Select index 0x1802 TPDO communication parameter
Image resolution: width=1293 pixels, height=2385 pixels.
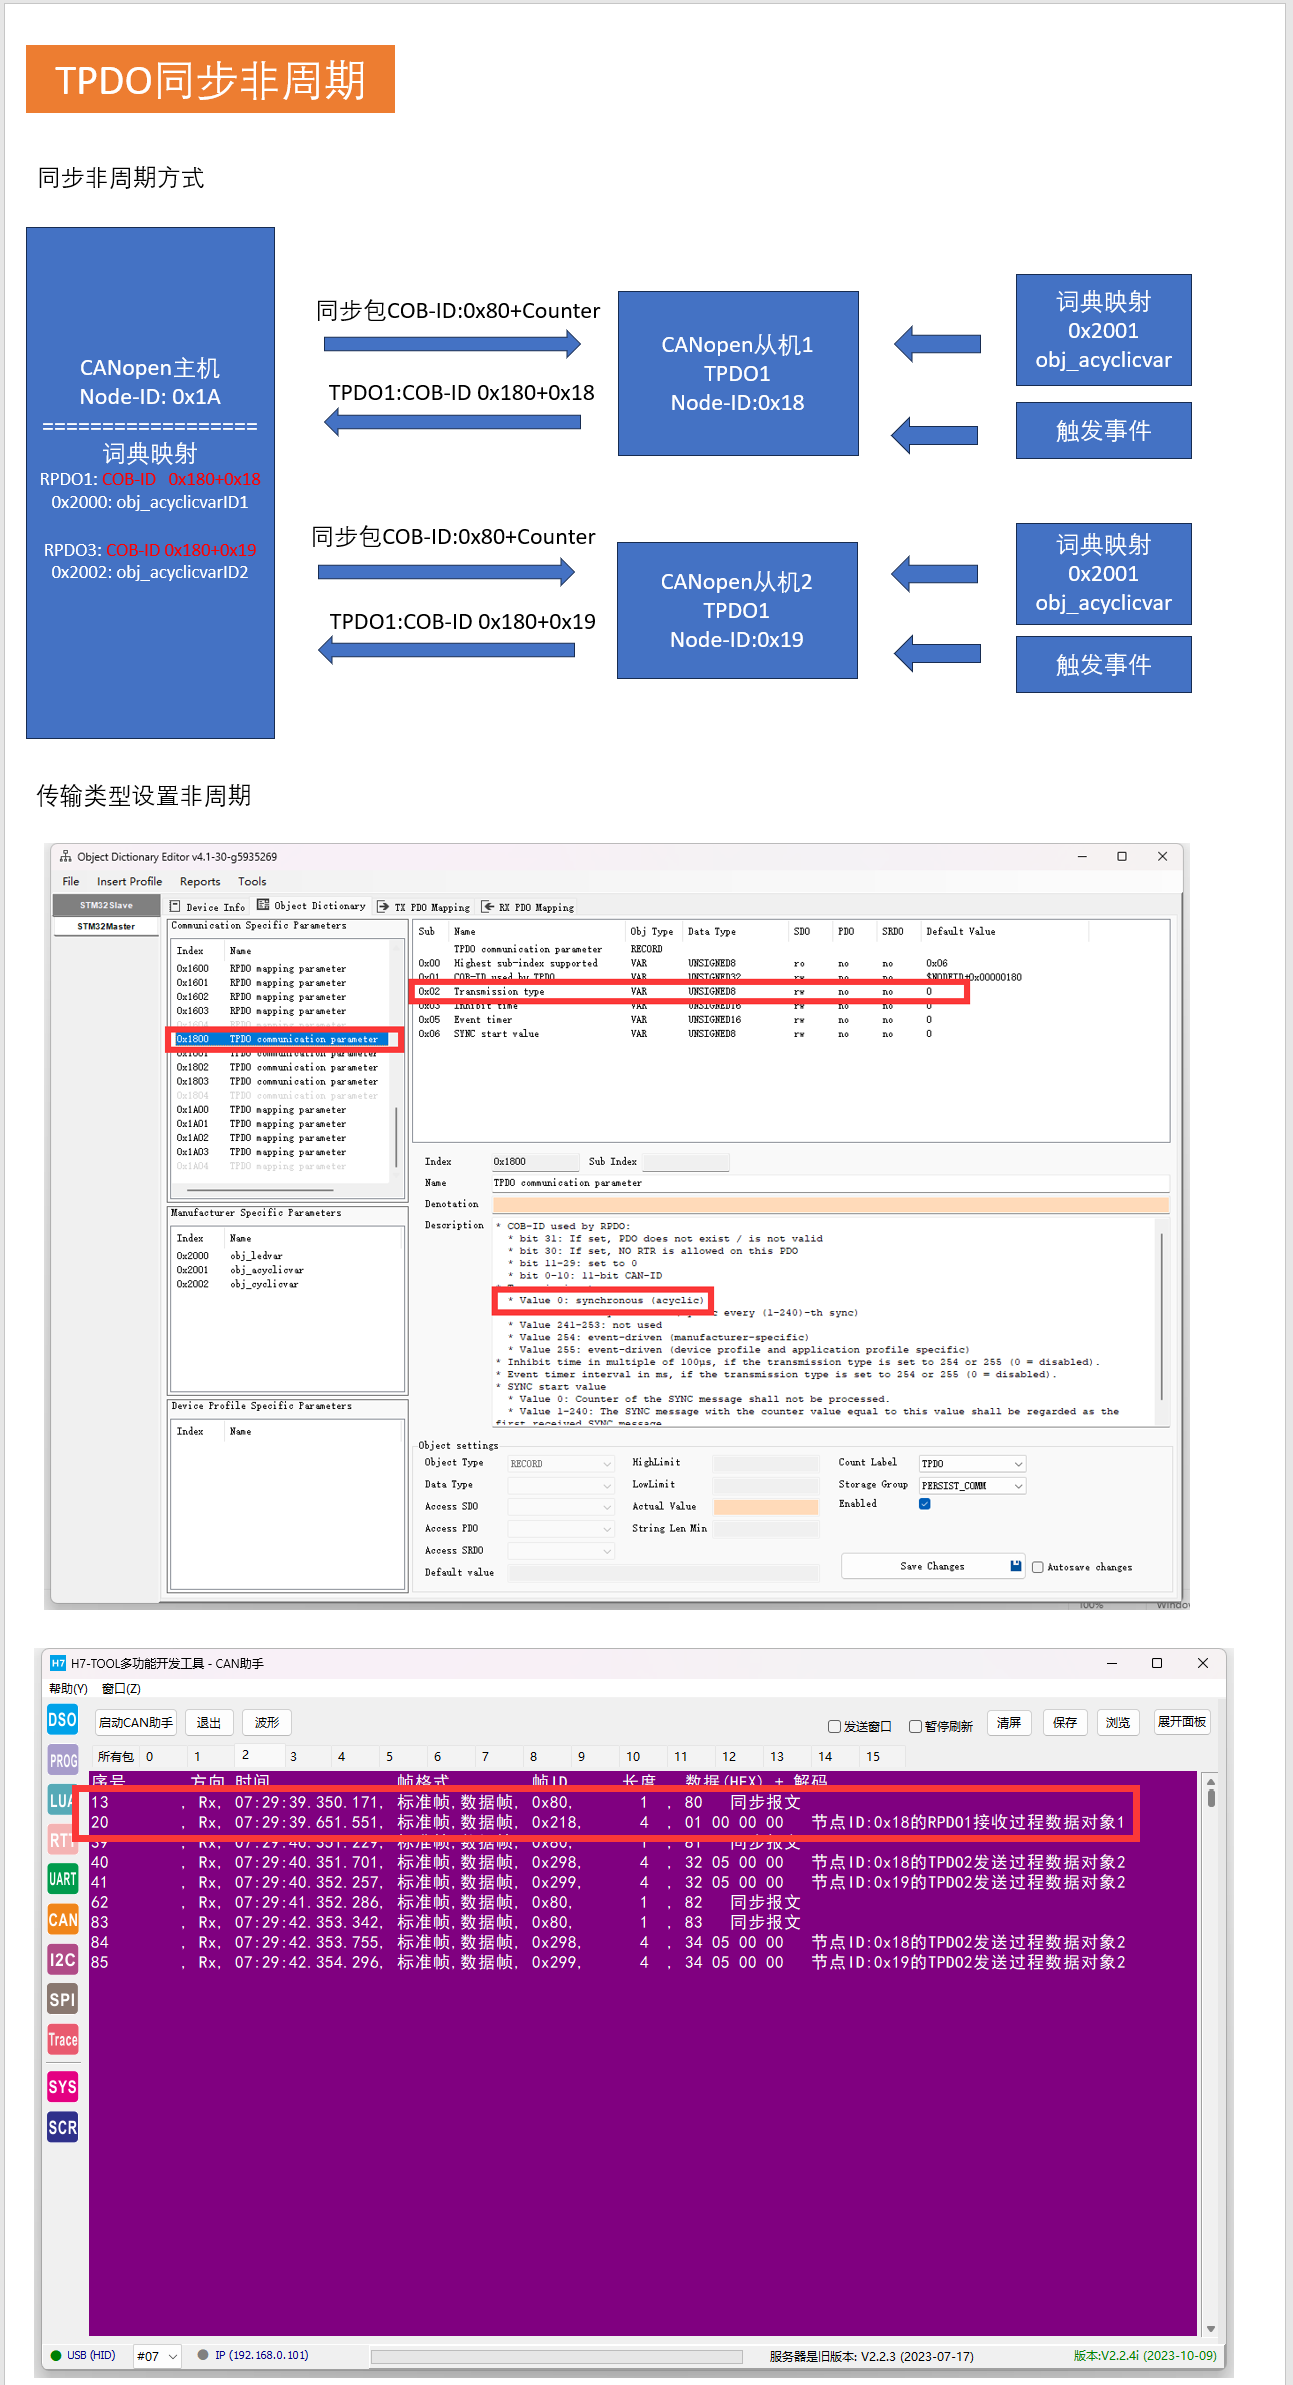pyautogui.click(x=277, y=1067)
